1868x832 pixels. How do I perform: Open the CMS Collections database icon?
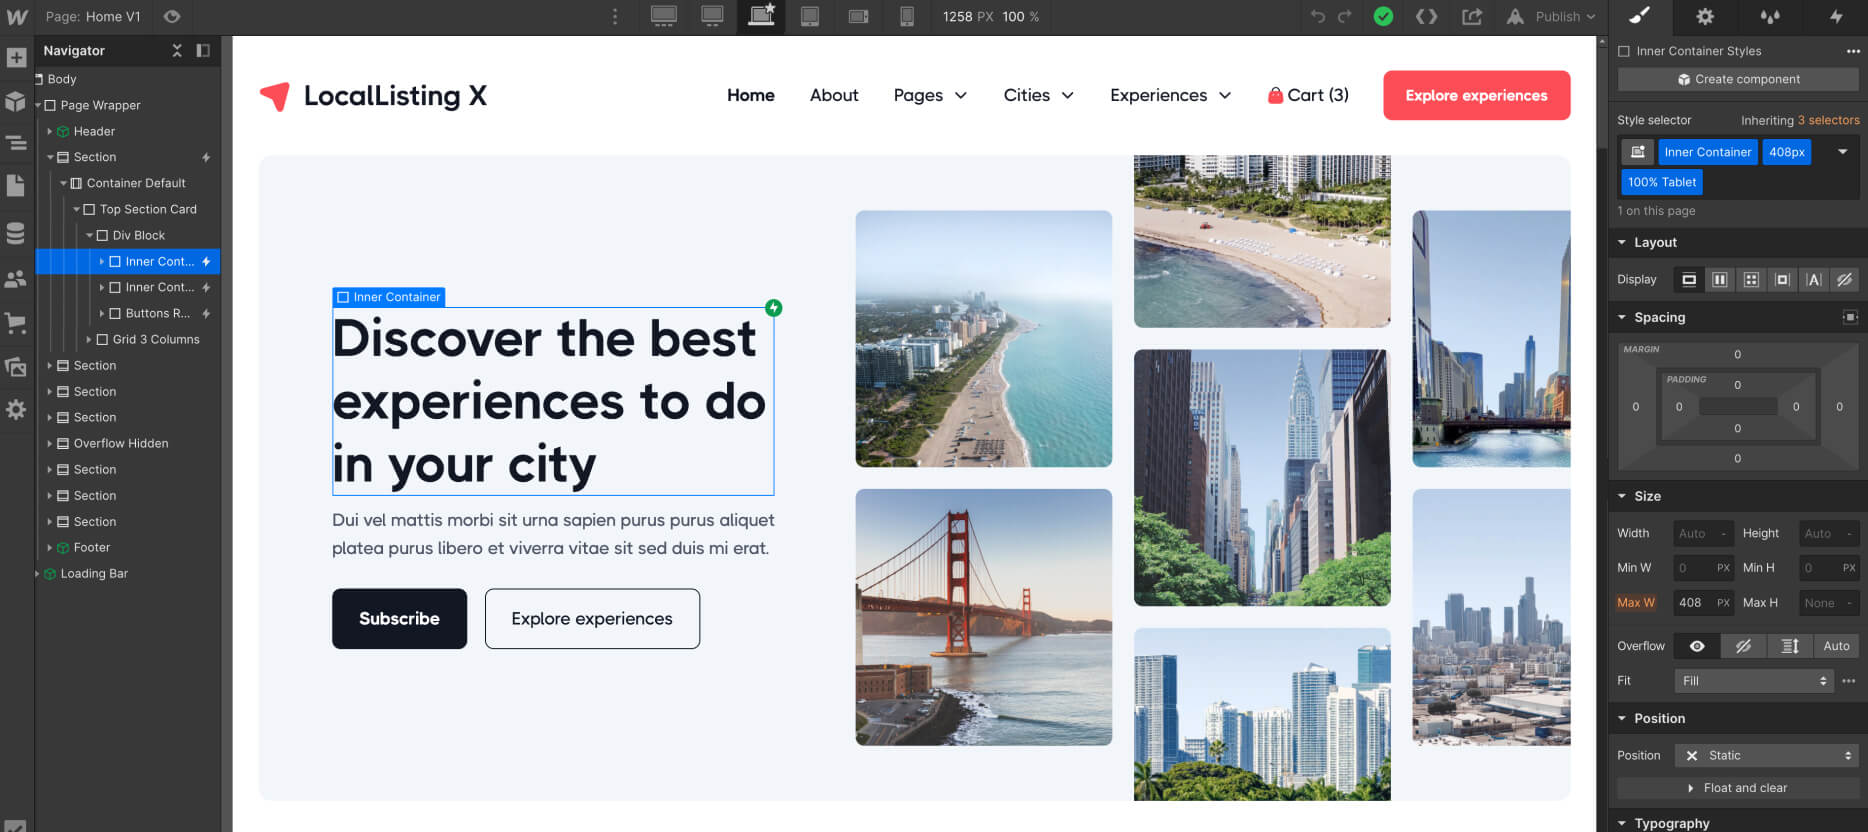pos(16,233)
